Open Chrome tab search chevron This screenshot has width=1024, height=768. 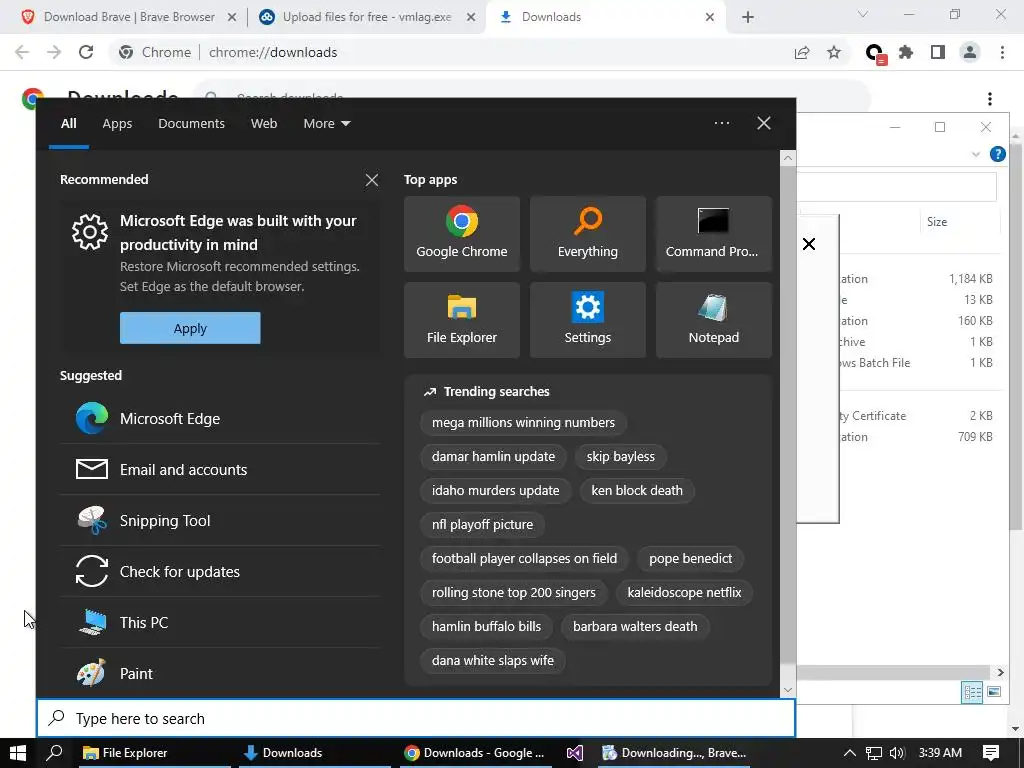pyautogui.click(x=863, y=14)
